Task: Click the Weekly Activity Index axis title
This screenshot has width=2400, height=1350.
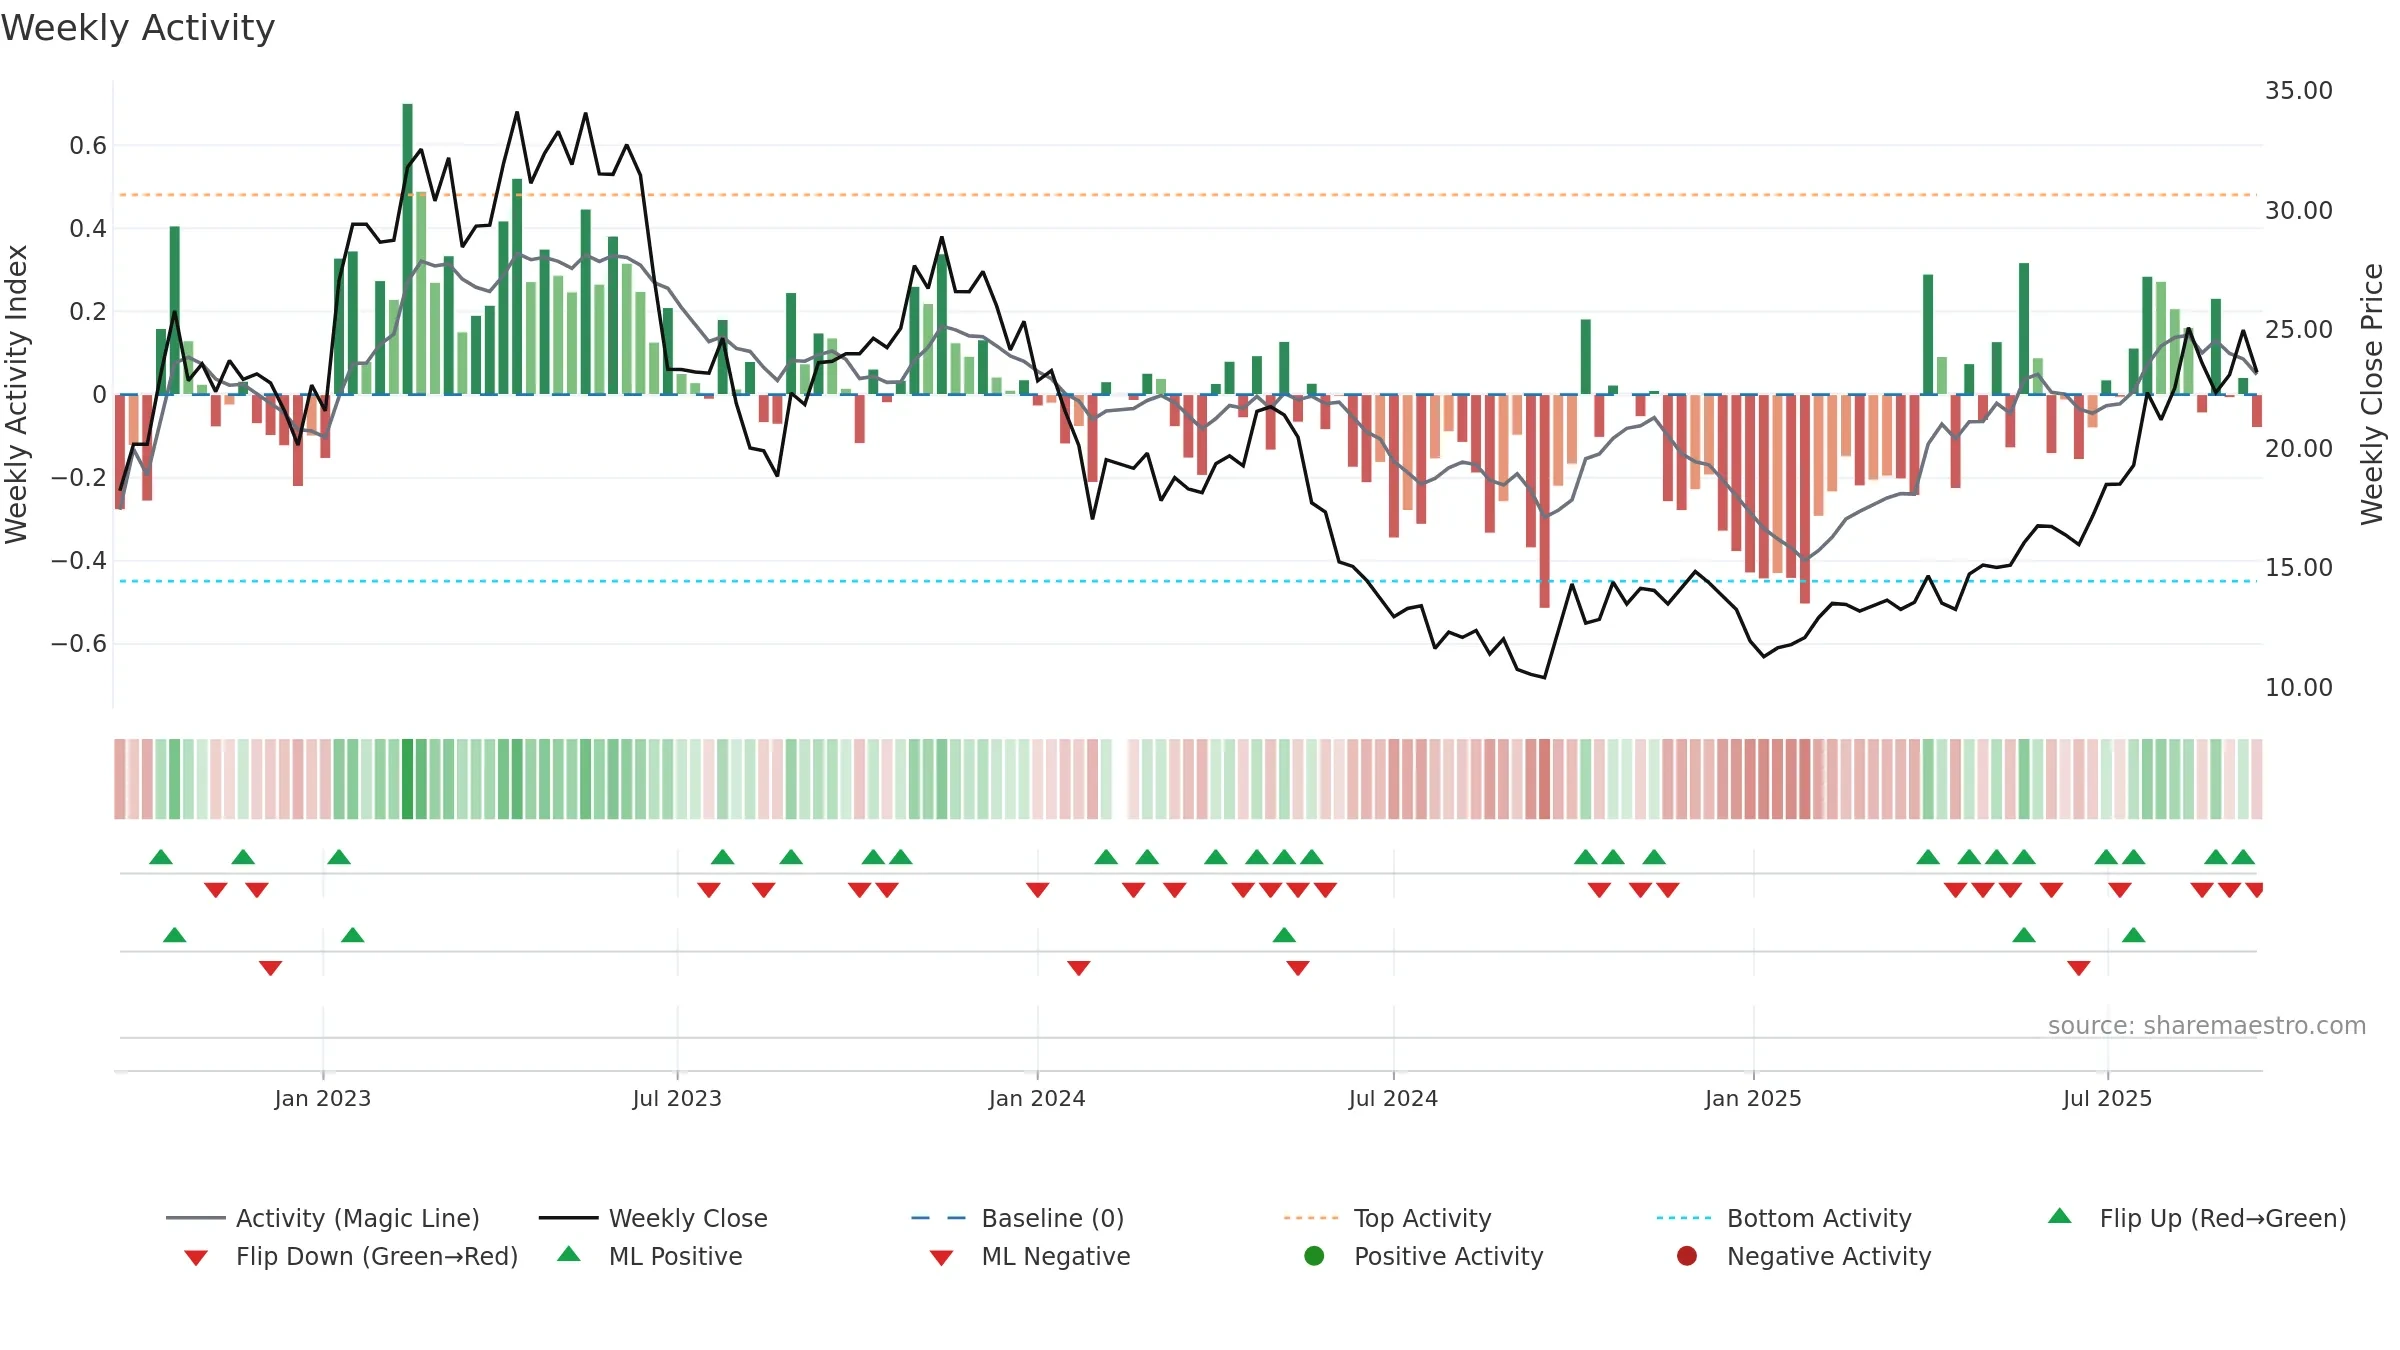Action: (x=17, y=394)
